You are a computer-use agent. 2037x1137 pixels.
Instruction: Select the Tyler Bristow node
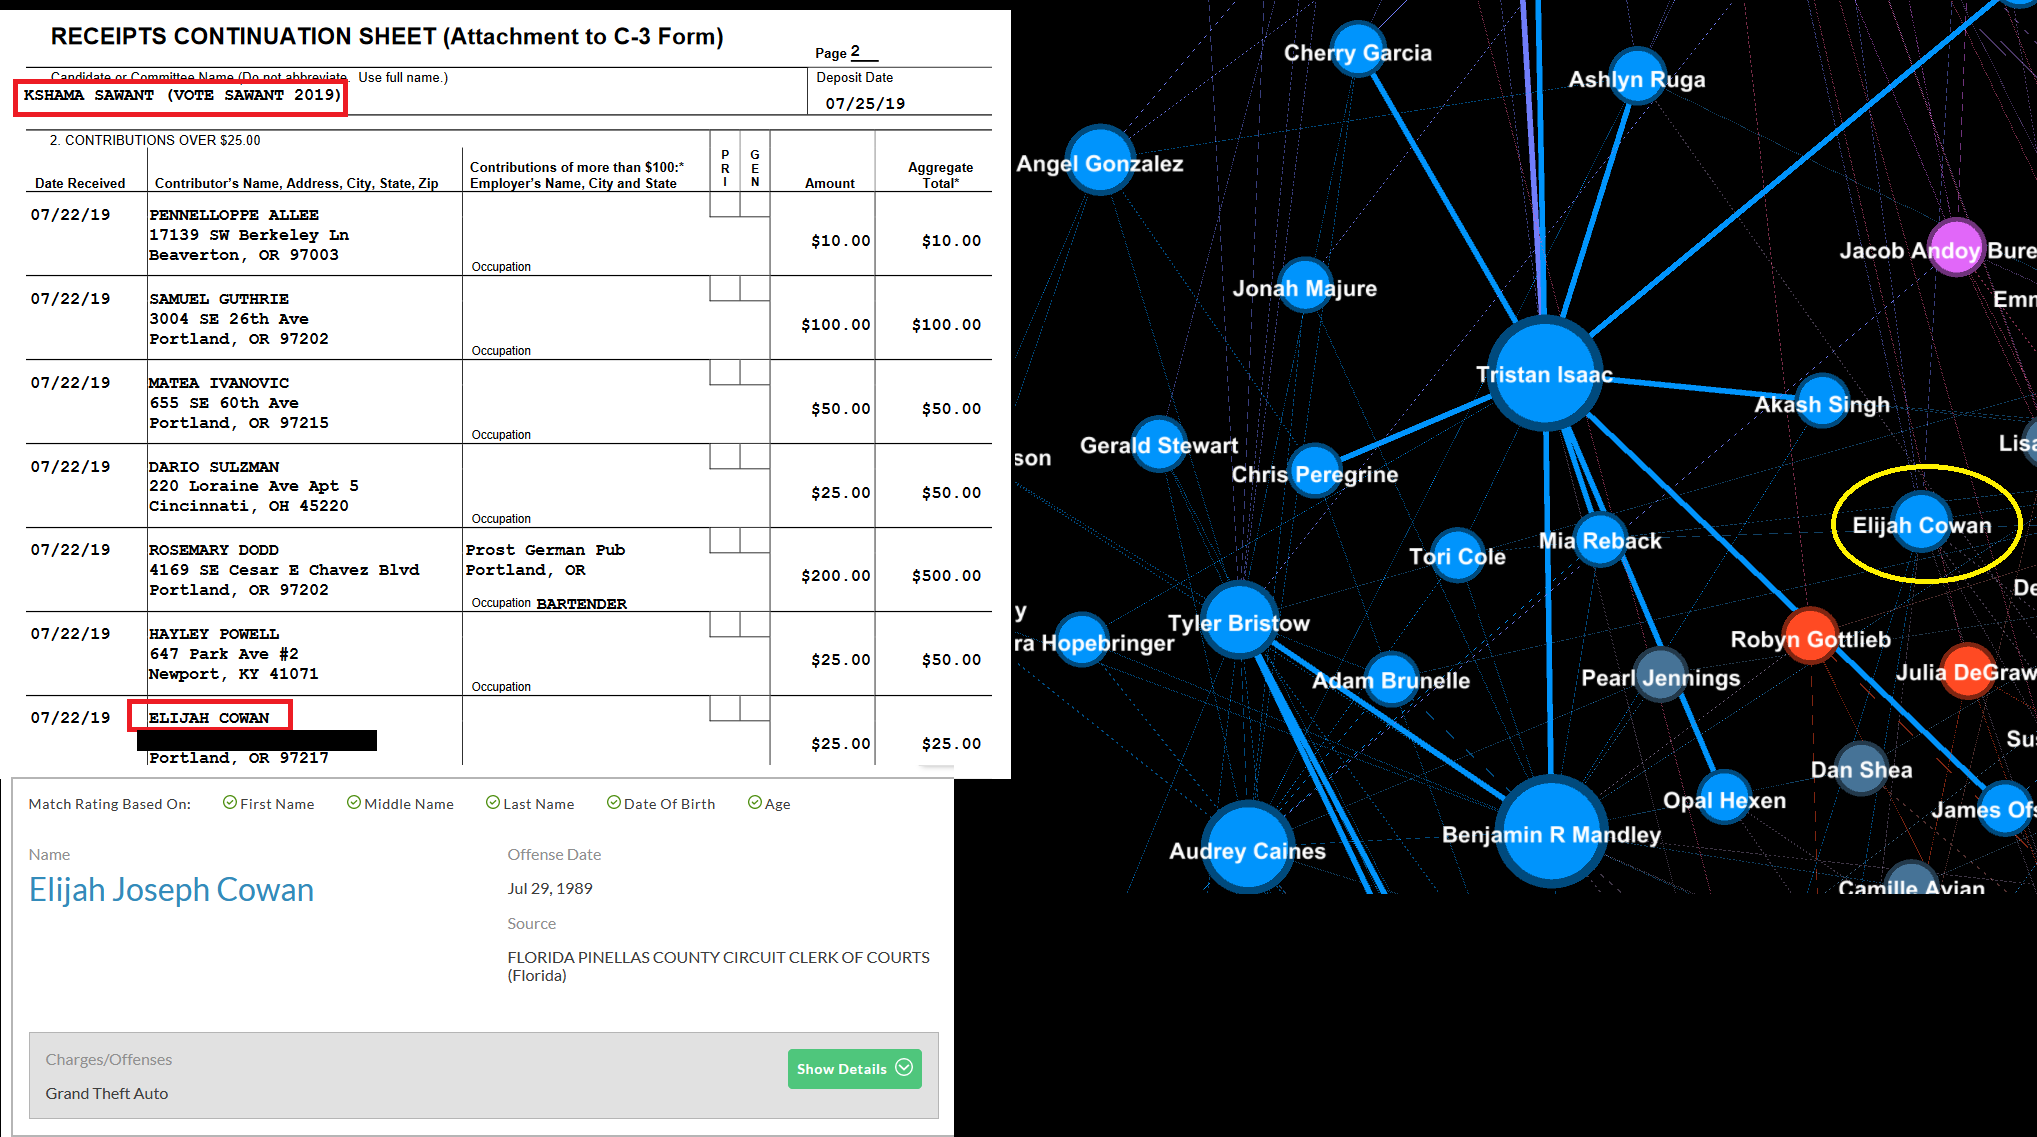click(1240, 620)
